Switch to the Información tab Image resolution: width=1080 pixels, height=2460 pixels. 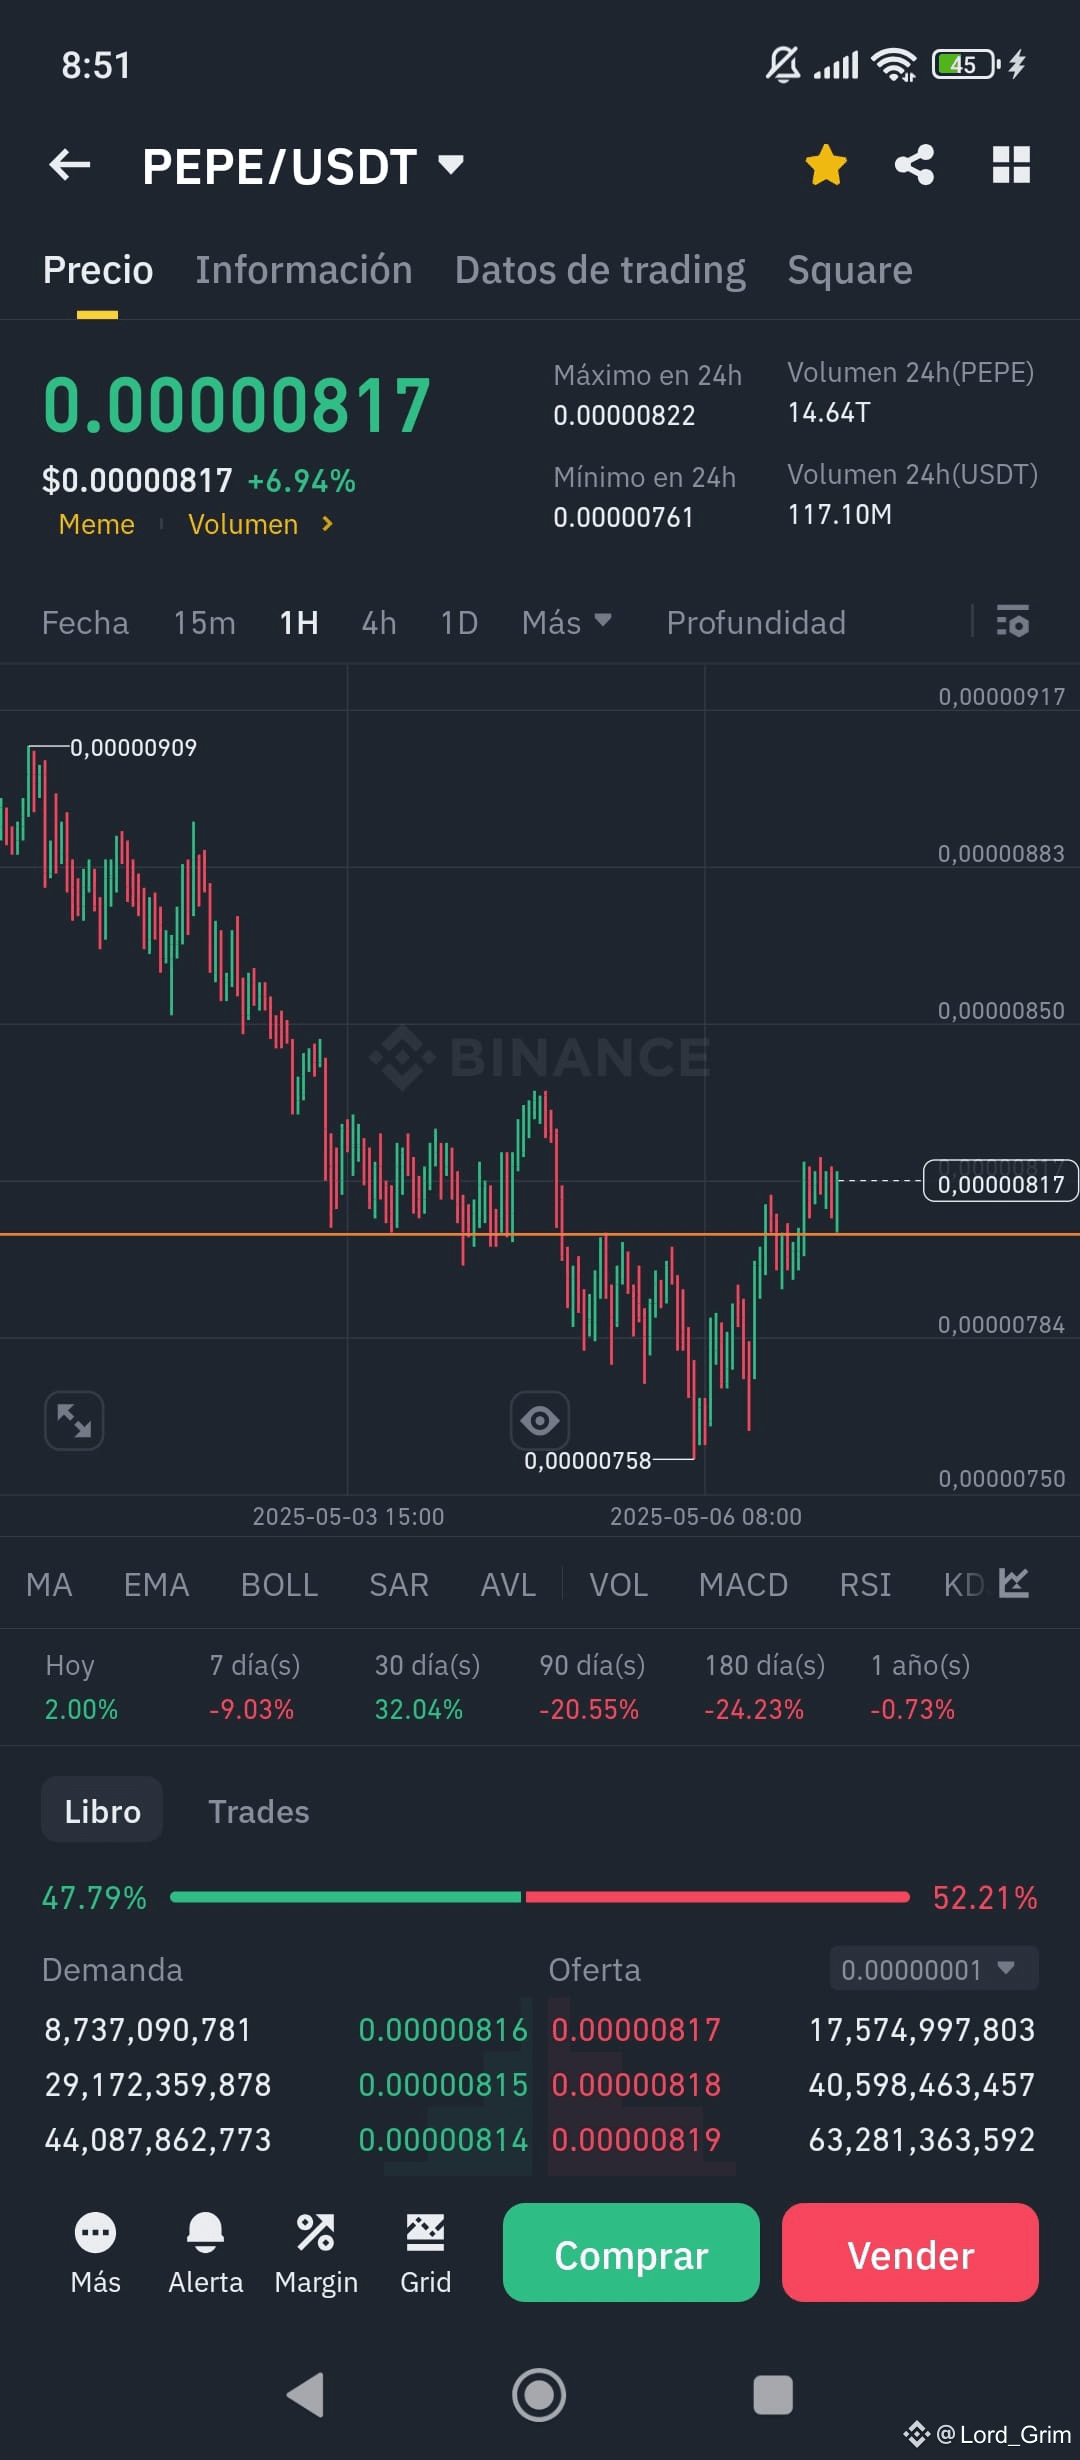click(x=304, y=270)
